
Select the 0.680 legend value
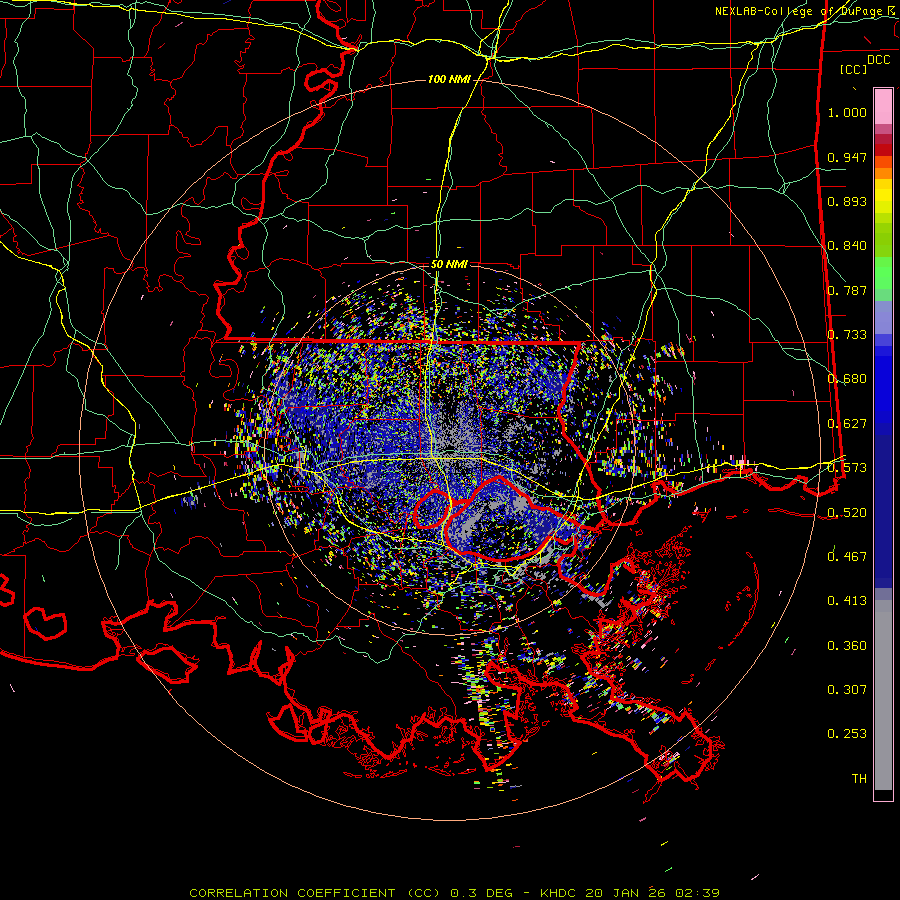click(x=847, y=379)
